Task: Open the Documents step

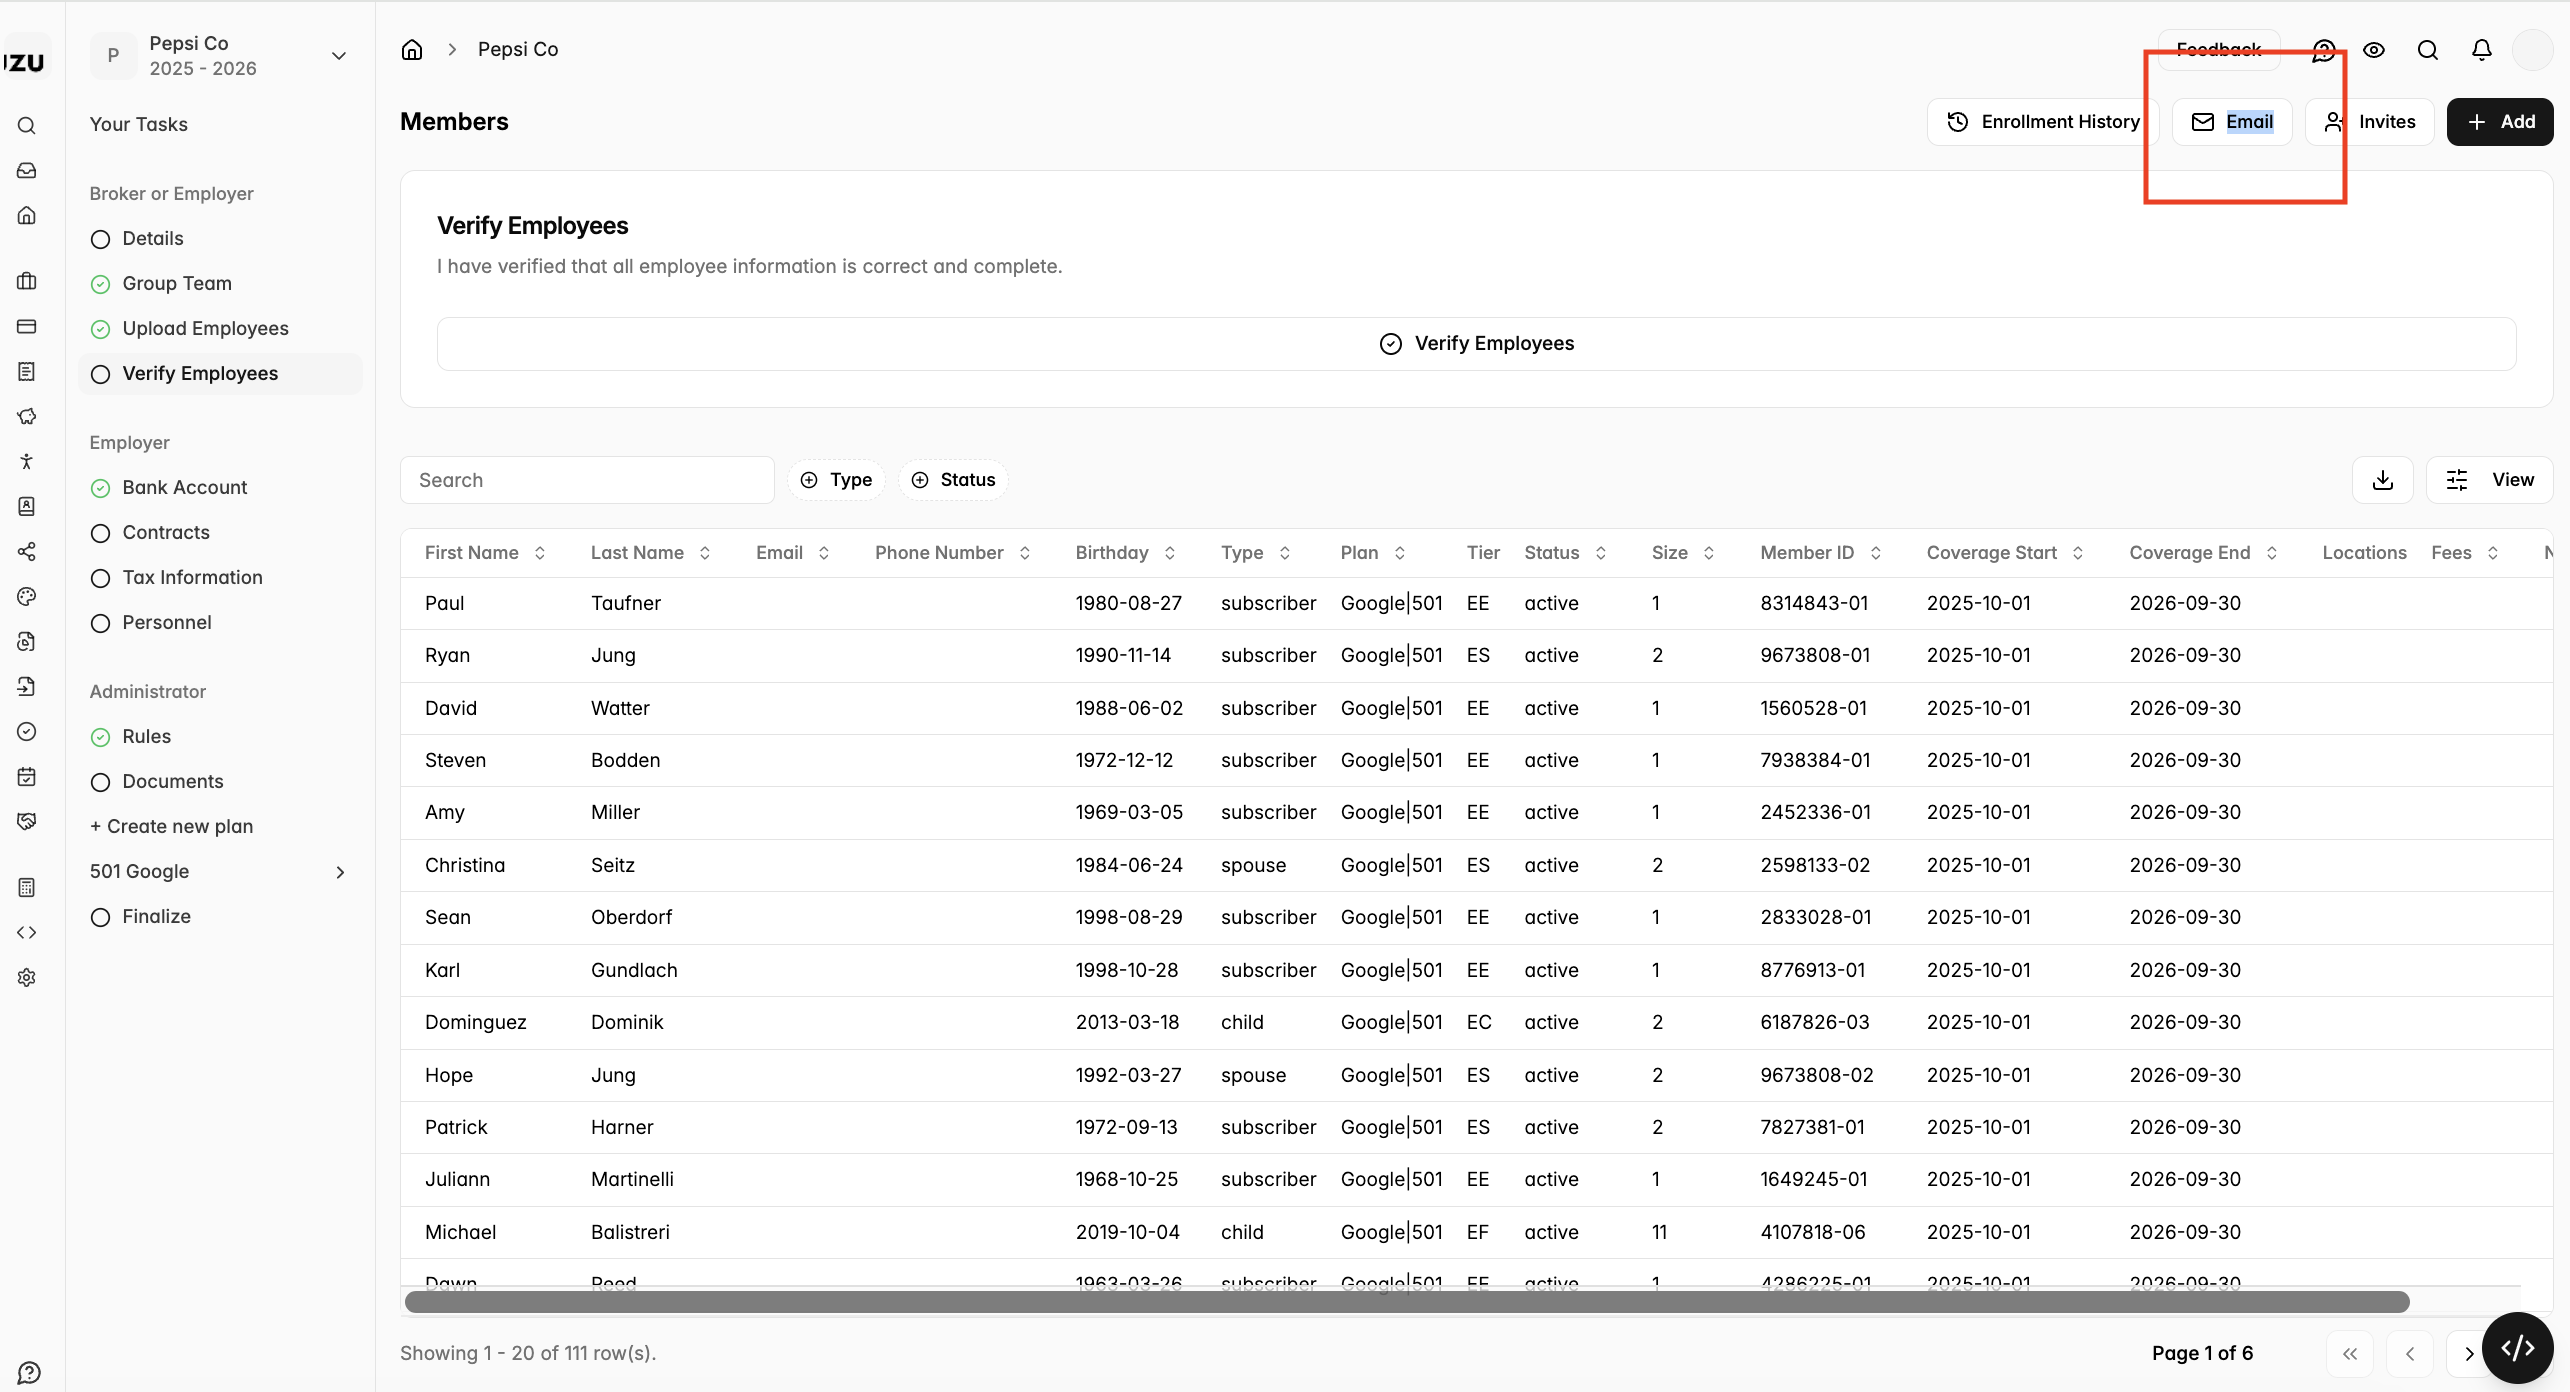Action: point(220,781)
